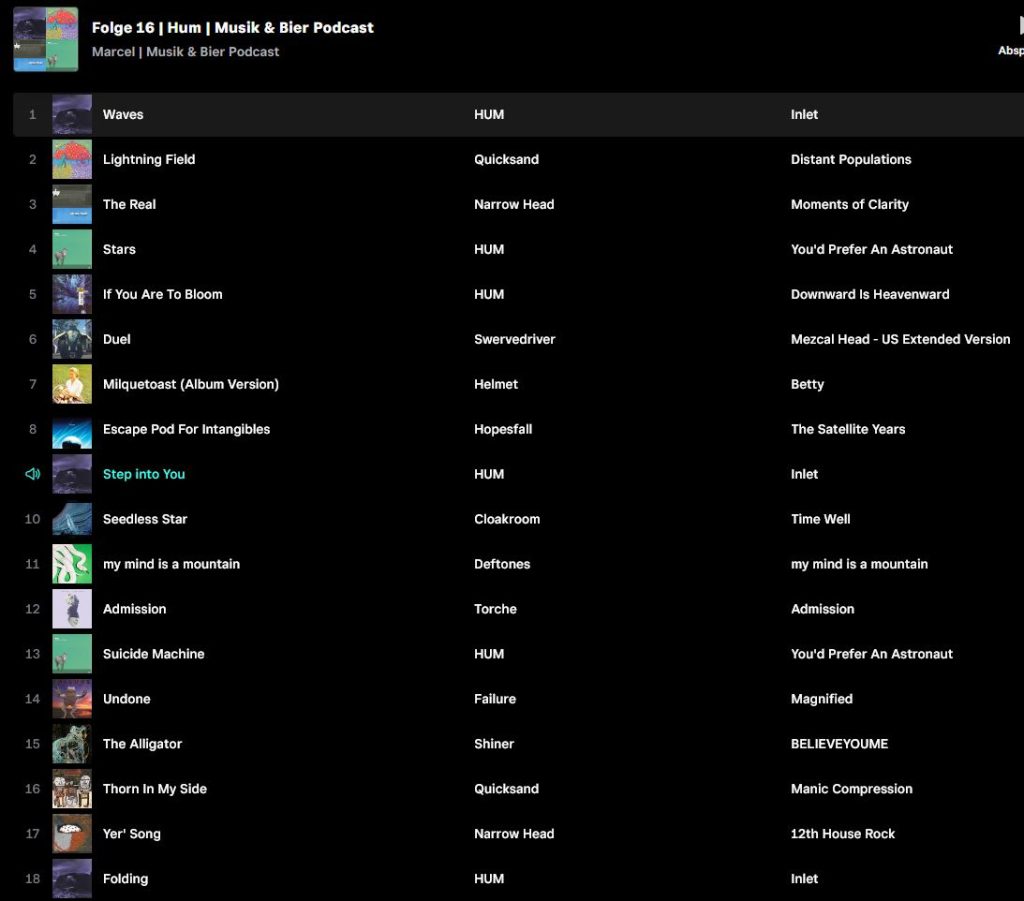
Task: Click the track title Yer' Song
Action: coord(131,834)
